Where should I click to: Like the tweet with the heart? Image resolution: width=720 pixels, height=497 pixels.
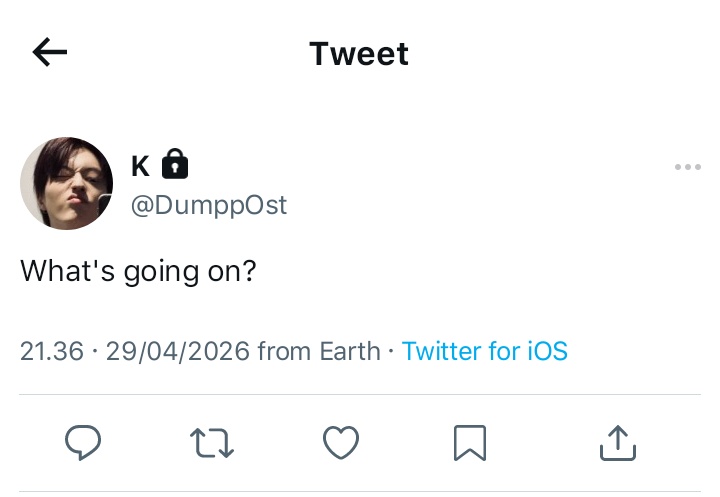click(x=341, y=442)
